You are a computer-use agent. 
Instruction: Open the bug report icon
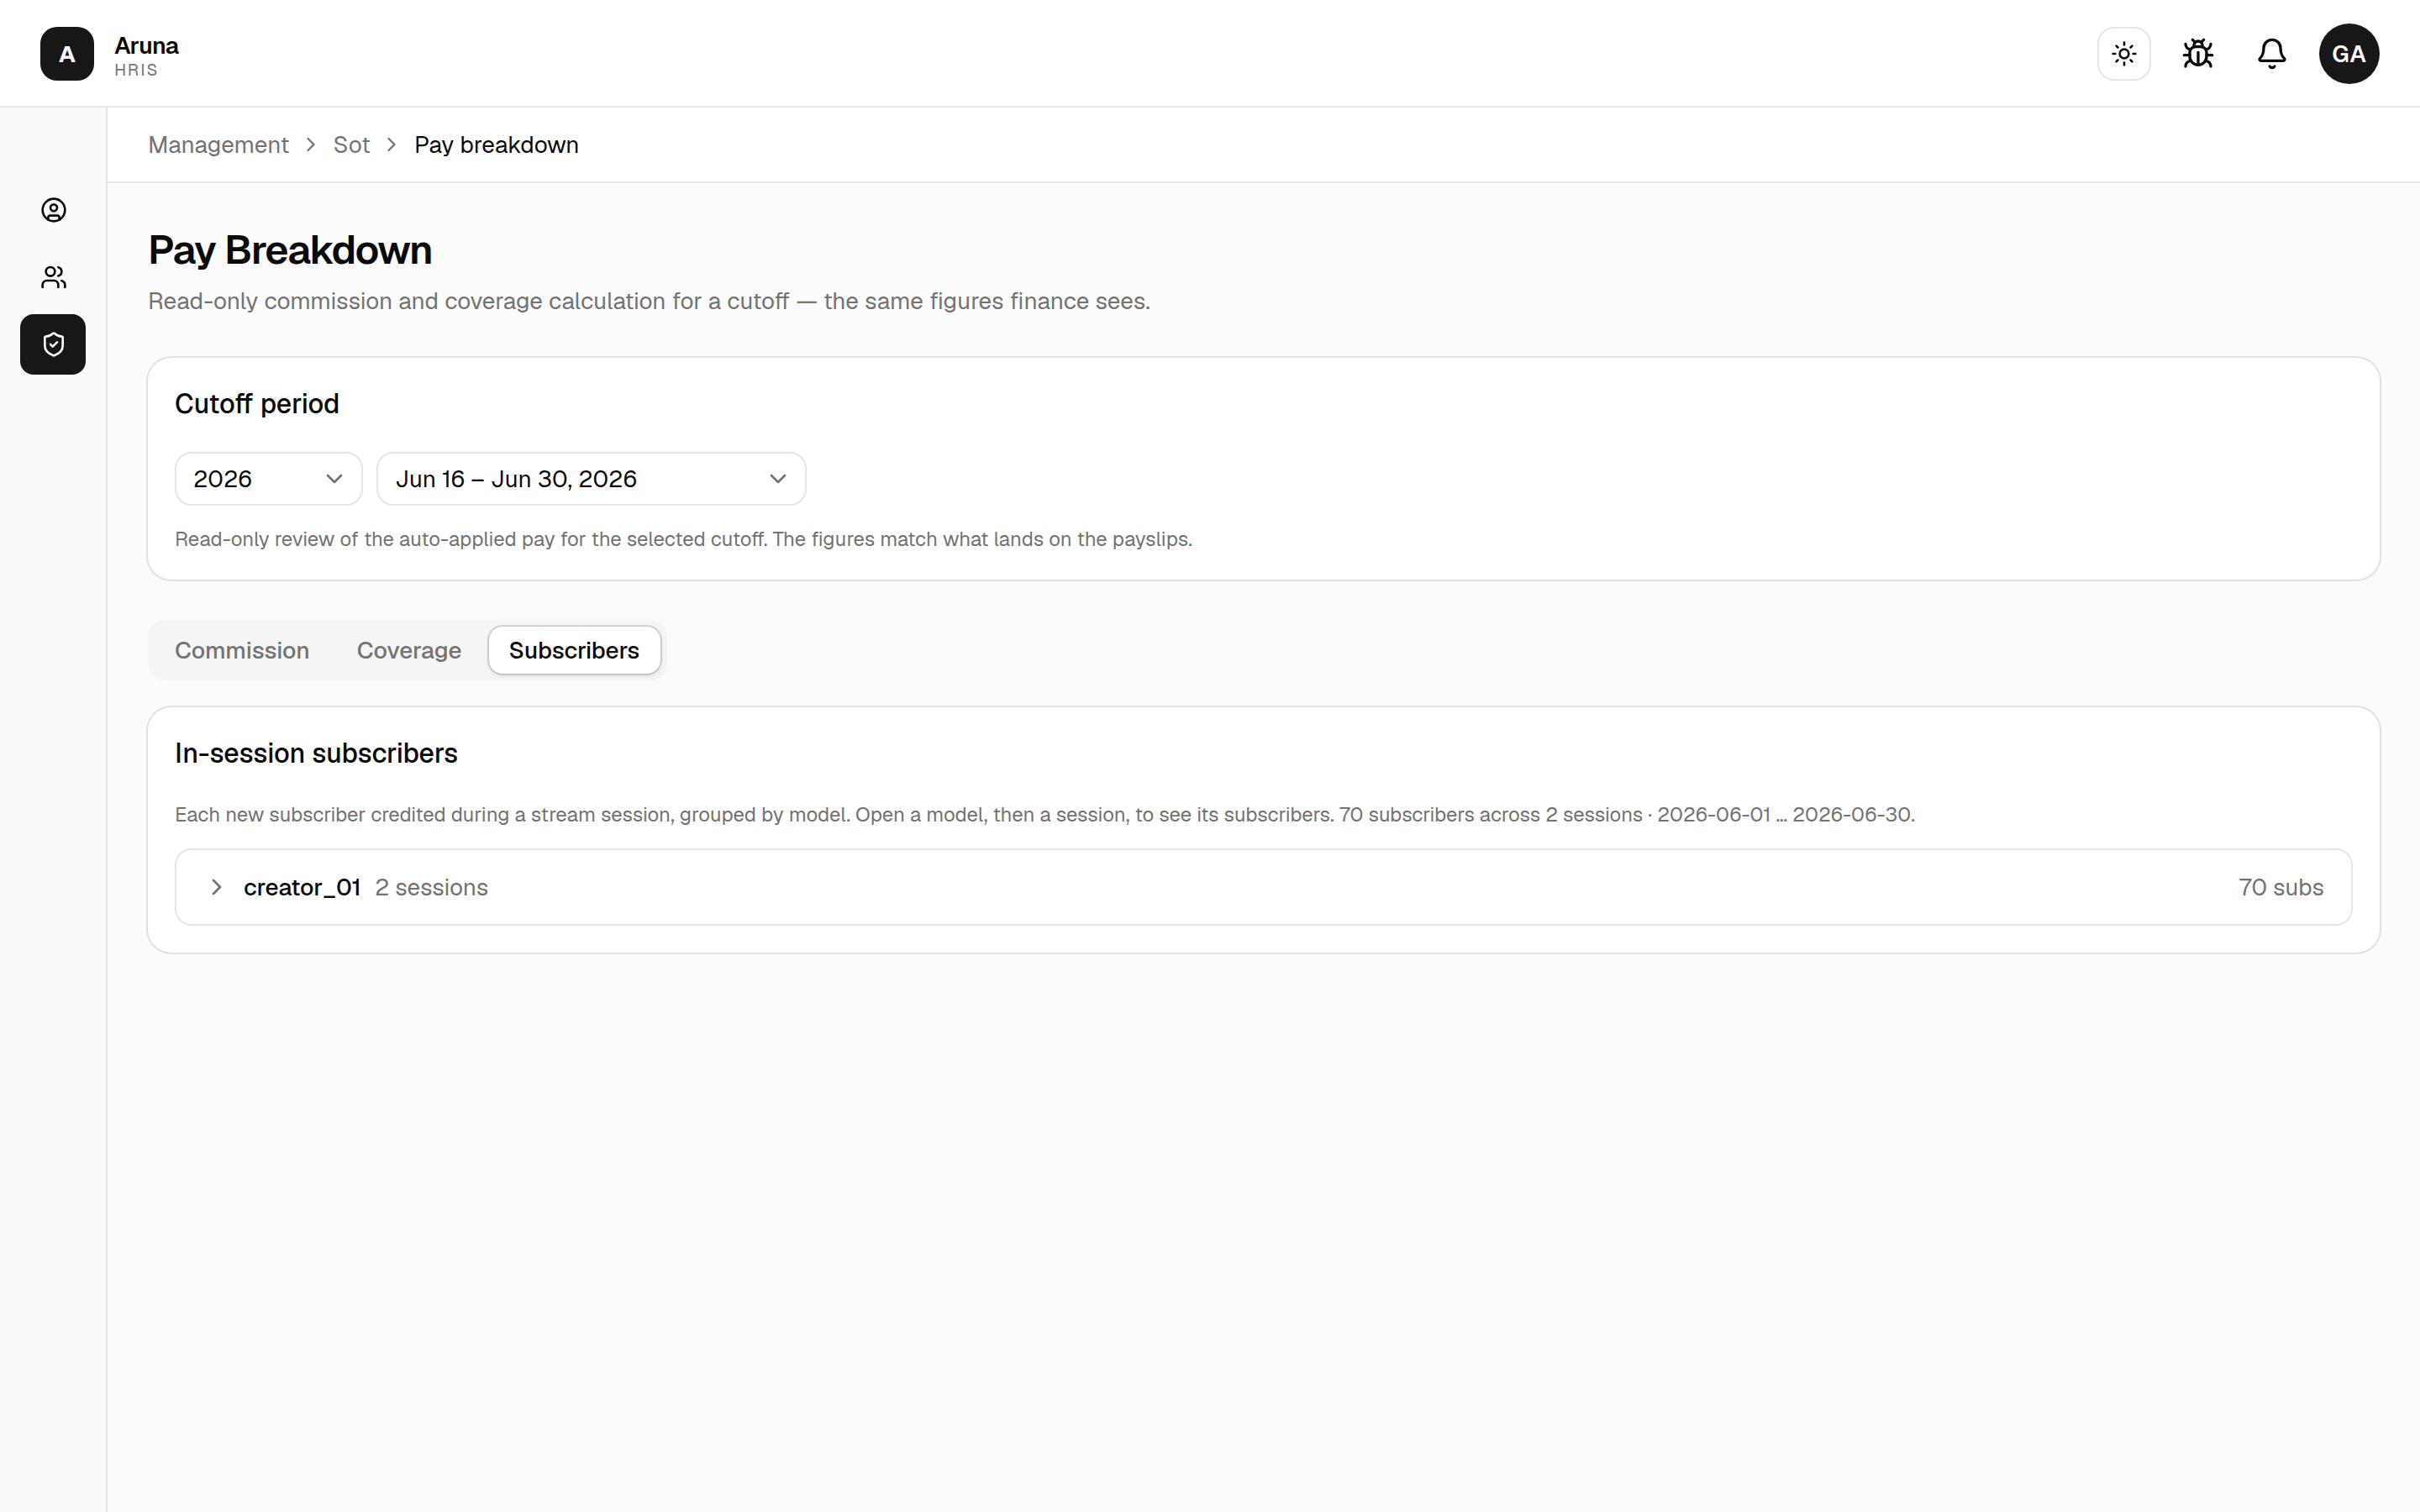point(2198,54)
